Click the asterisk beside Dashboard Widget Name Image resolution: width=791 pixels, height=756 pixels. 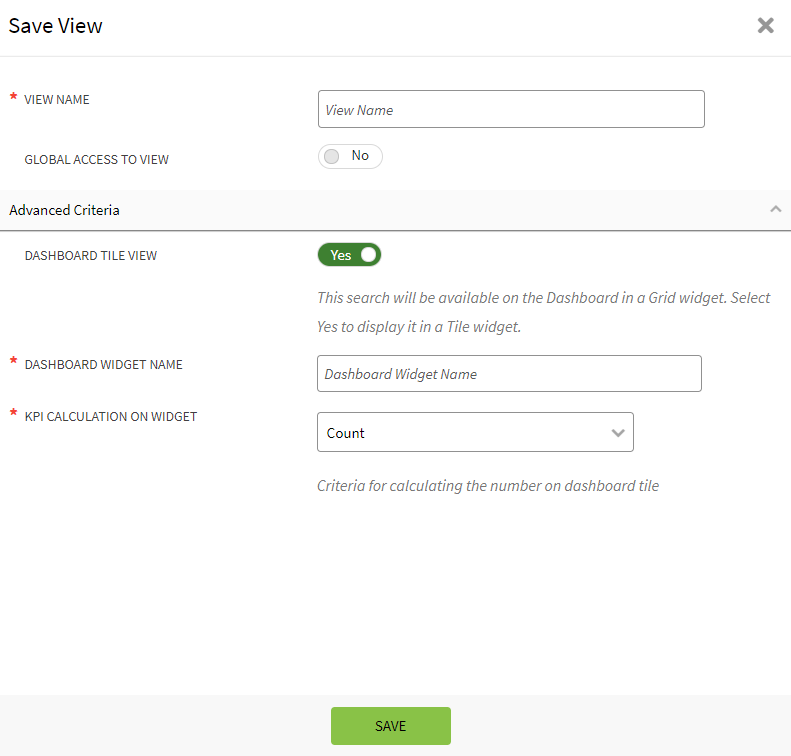tap(14, 362)
